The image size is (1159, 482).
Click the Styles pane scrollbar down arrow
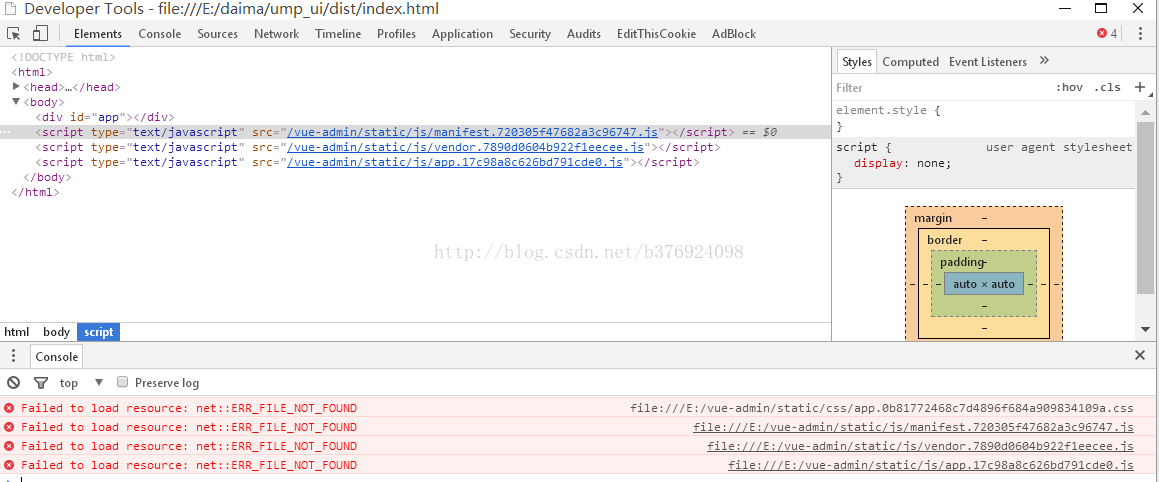(x=1145, y=329)
